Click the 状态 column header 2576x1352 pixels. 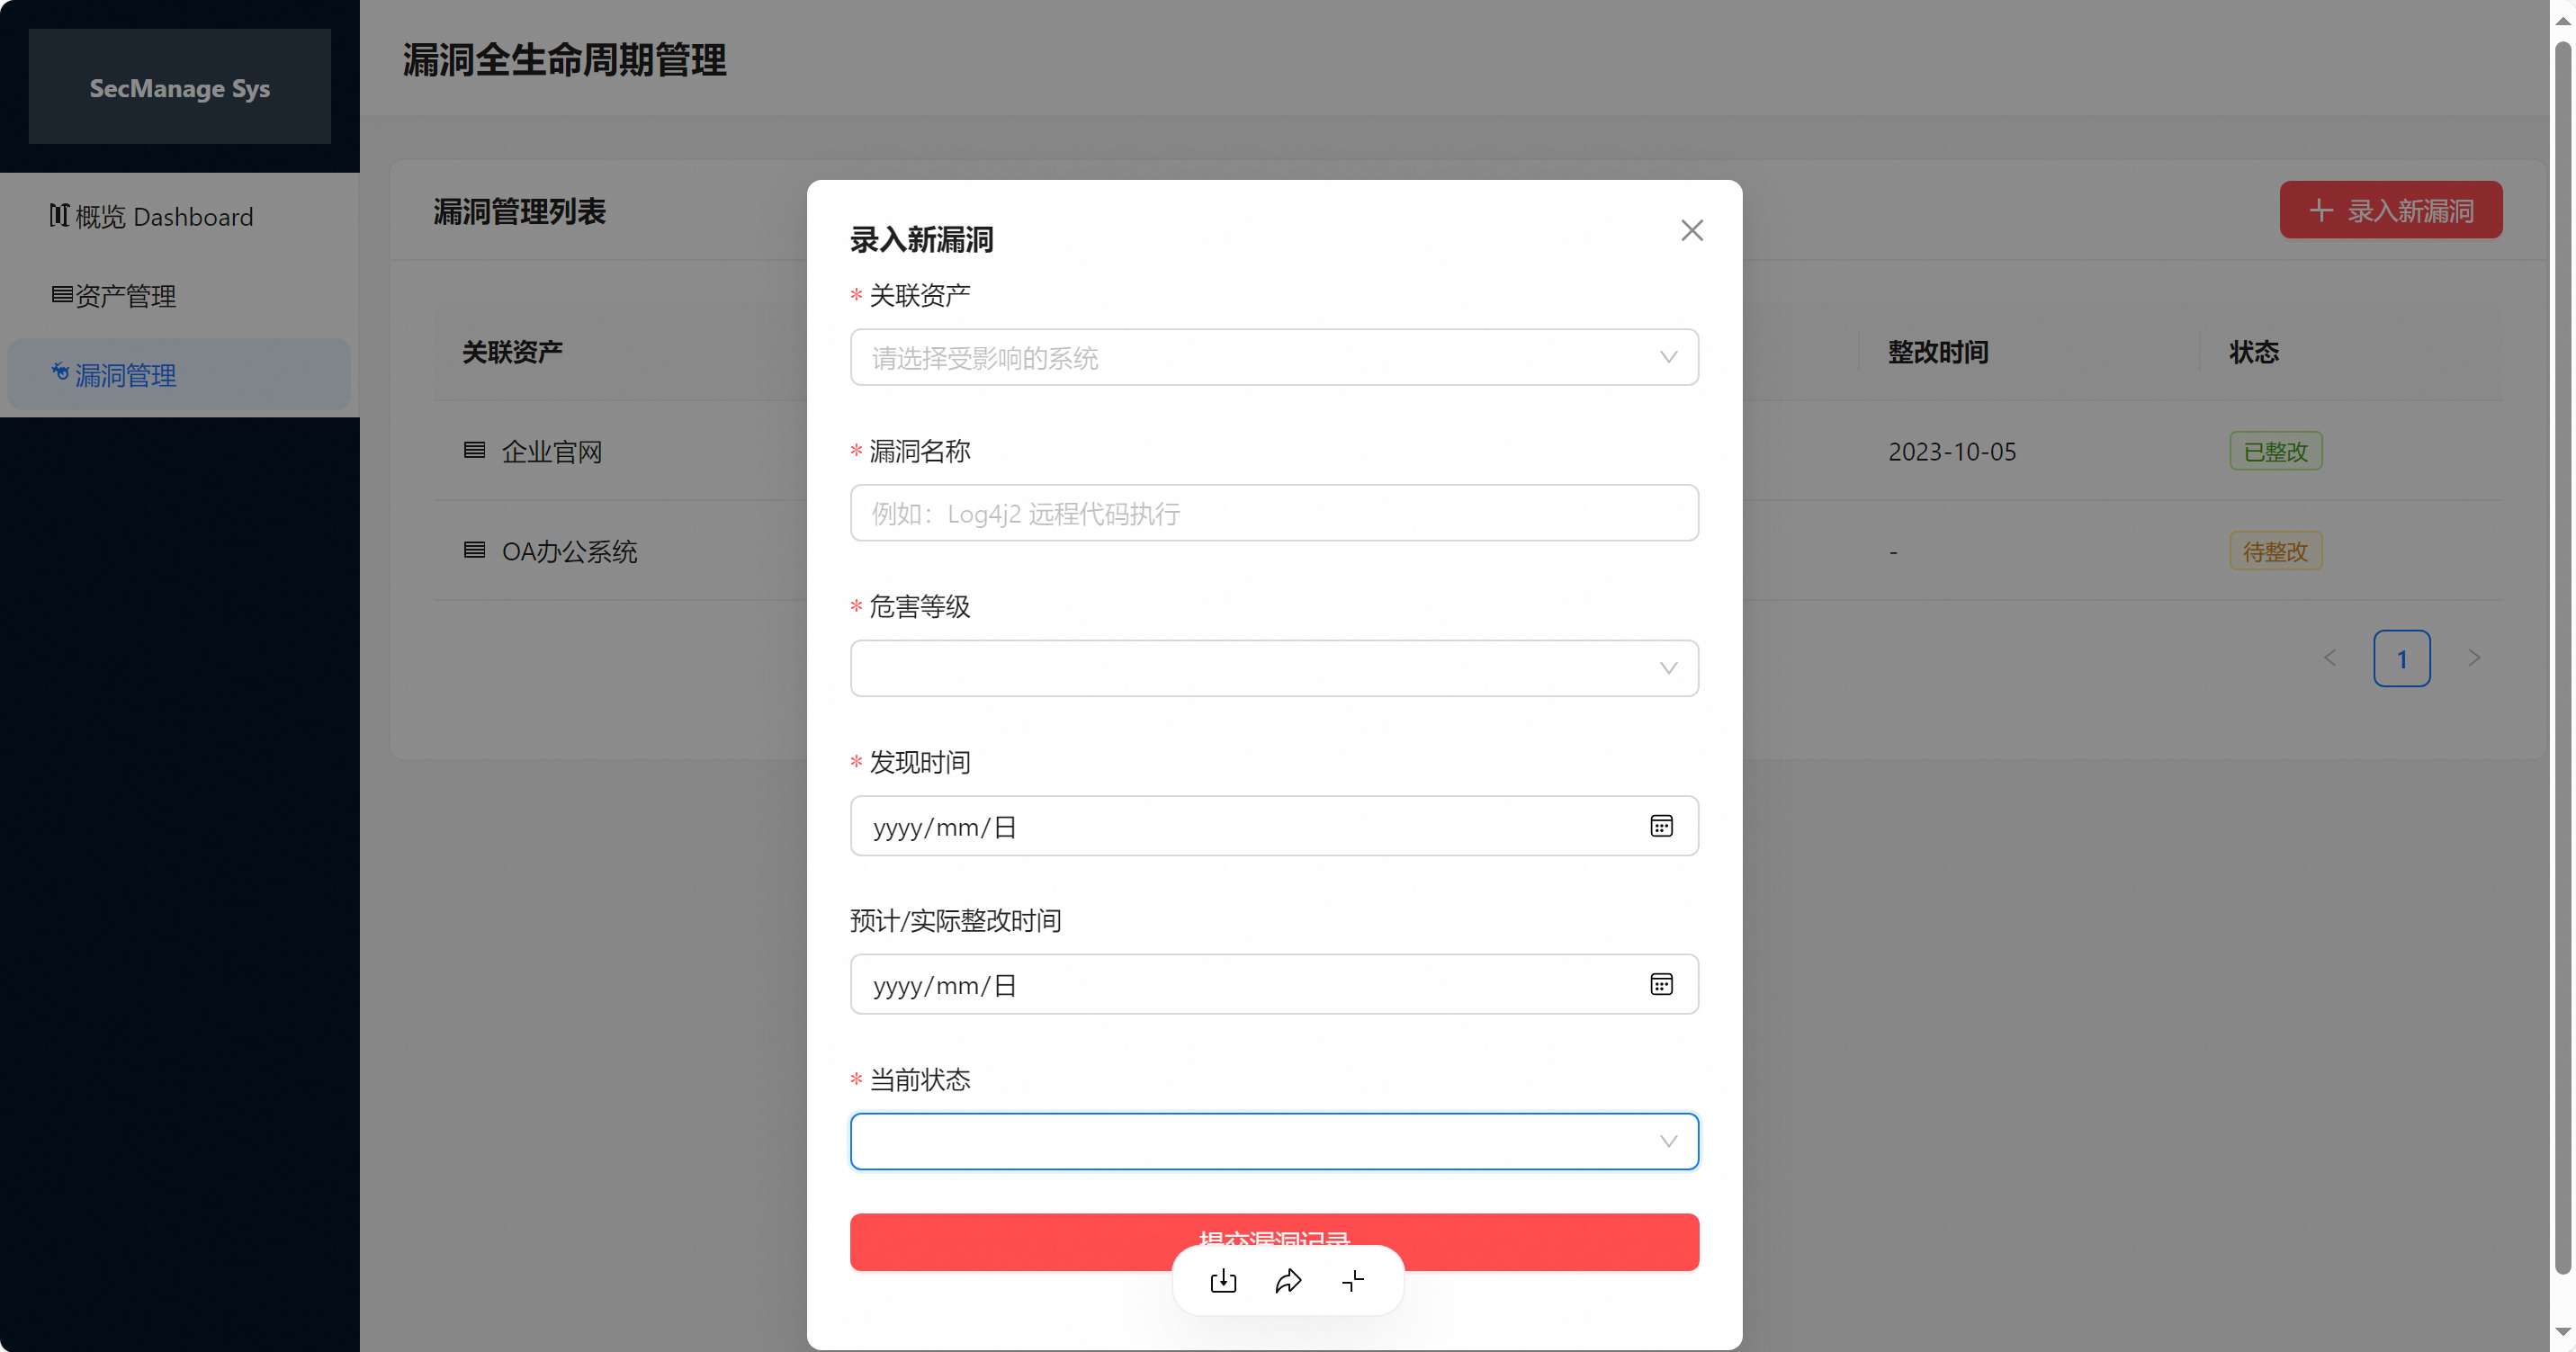click(2253, 352)
